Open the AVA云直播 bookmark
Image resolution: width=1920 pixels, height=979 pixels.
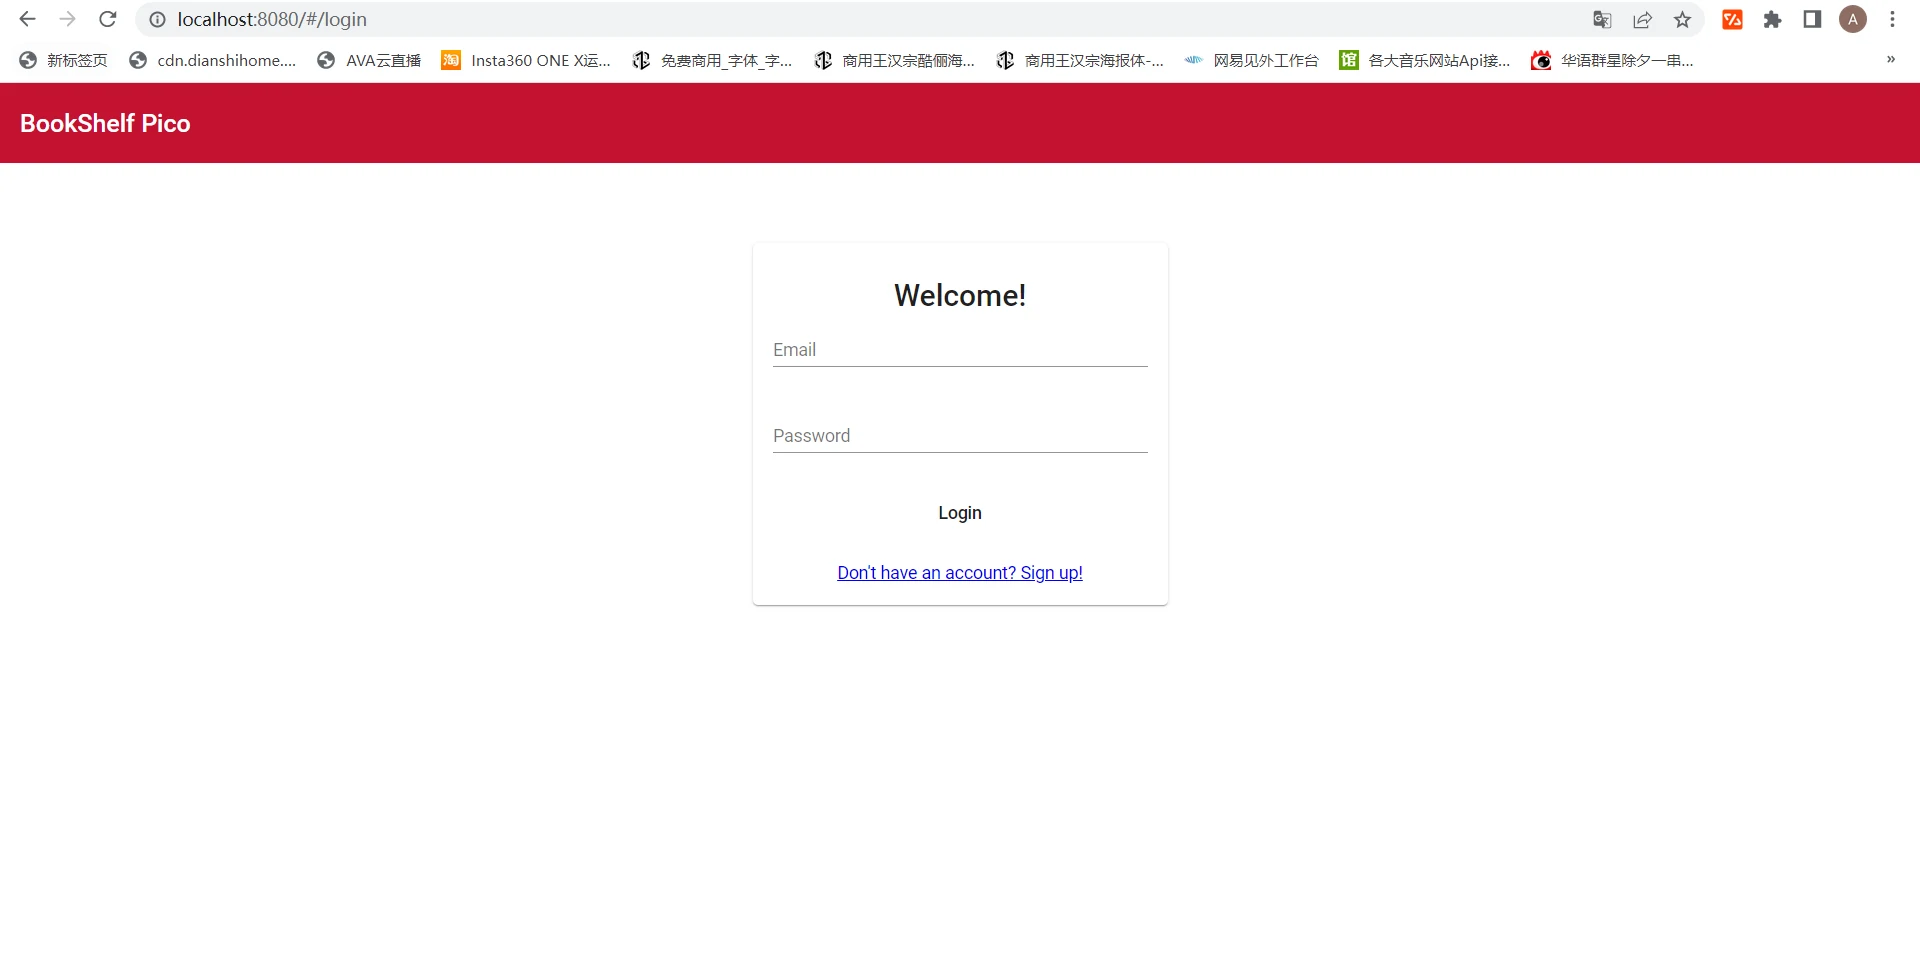coord(369,61)
